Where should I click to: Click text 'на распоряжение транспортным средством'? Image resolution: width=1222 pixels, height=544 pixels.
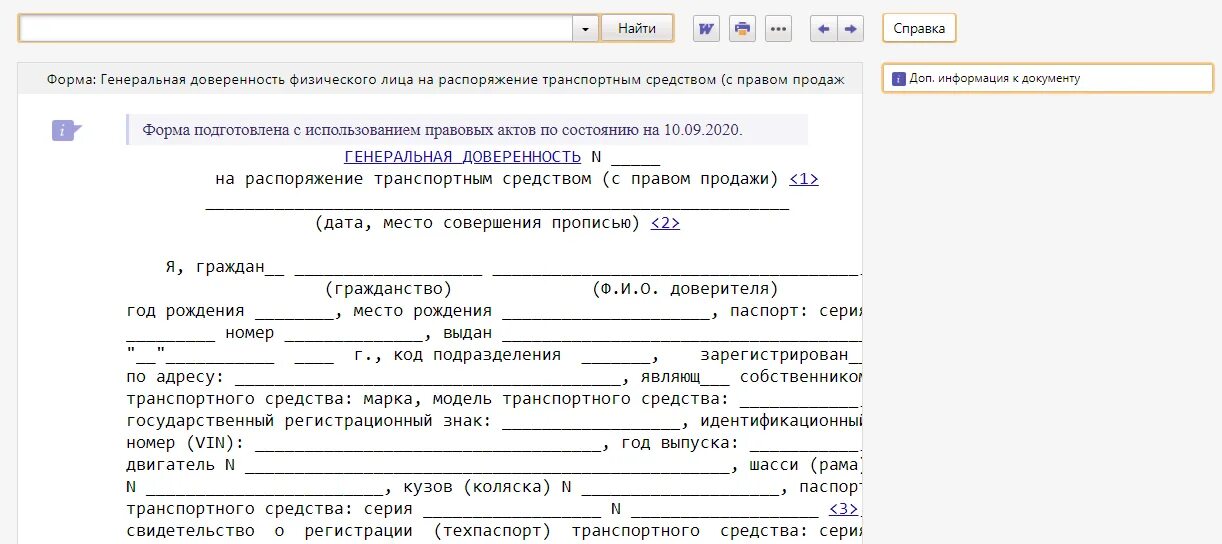point(403,179)
